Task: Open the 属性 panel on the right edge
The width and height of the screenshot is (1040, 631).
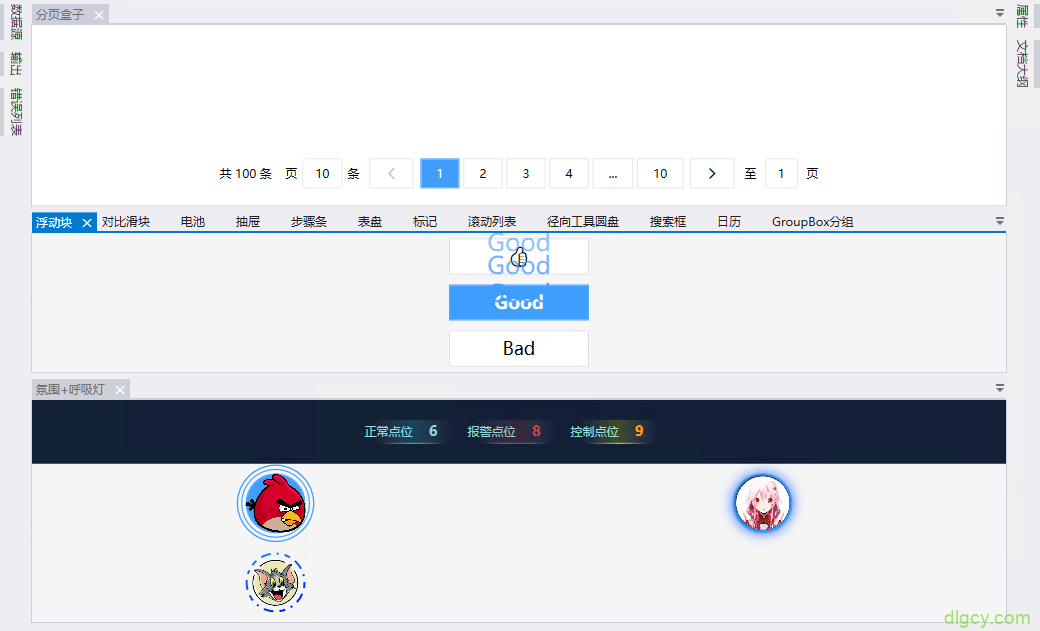Action: coord(1022,17)
